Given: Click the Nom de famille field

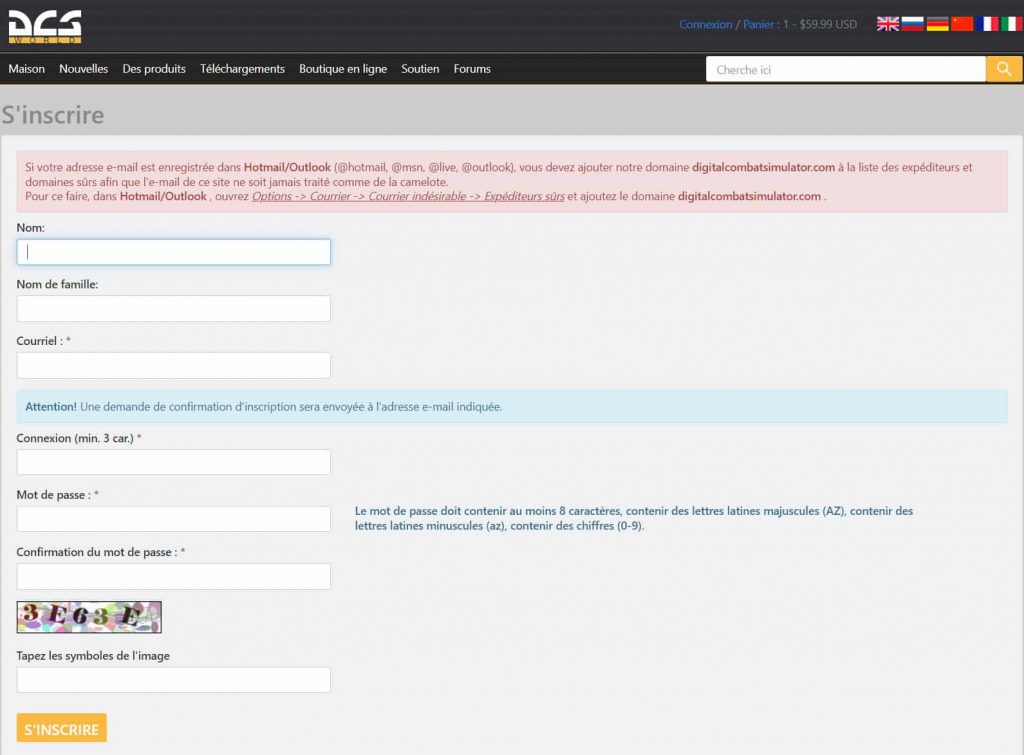Looking at the screenshot, I should coord(174,308).
